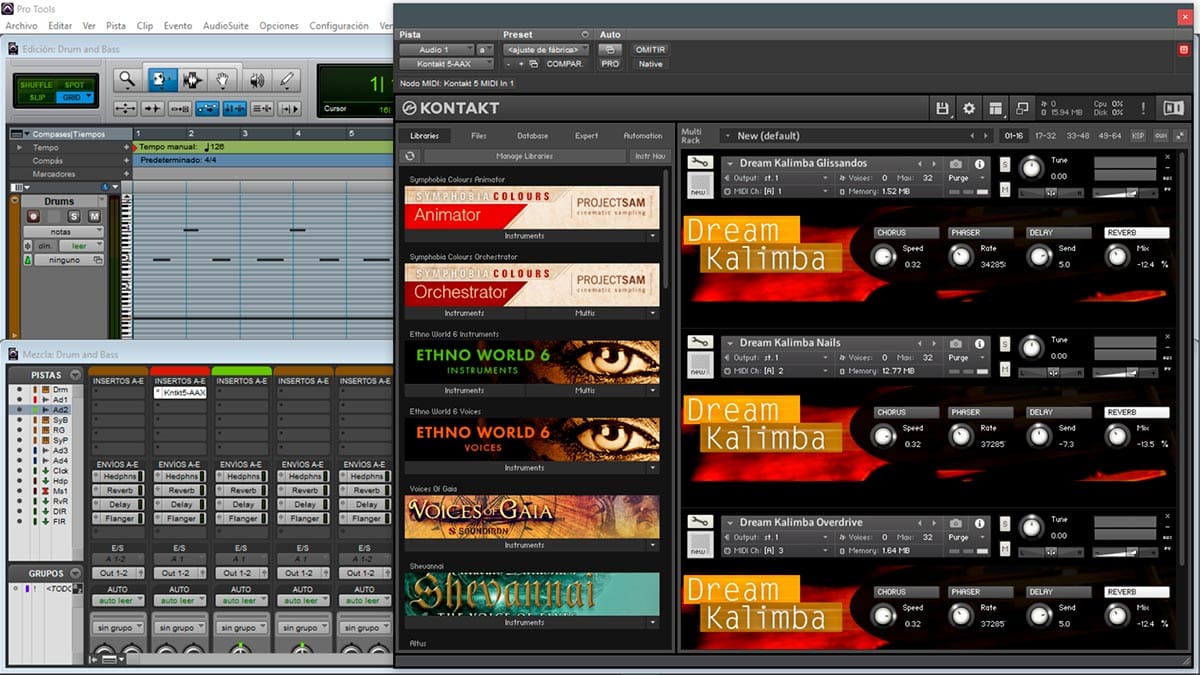Open the Archivo menu
The image size is (1200, 675).
22,26
